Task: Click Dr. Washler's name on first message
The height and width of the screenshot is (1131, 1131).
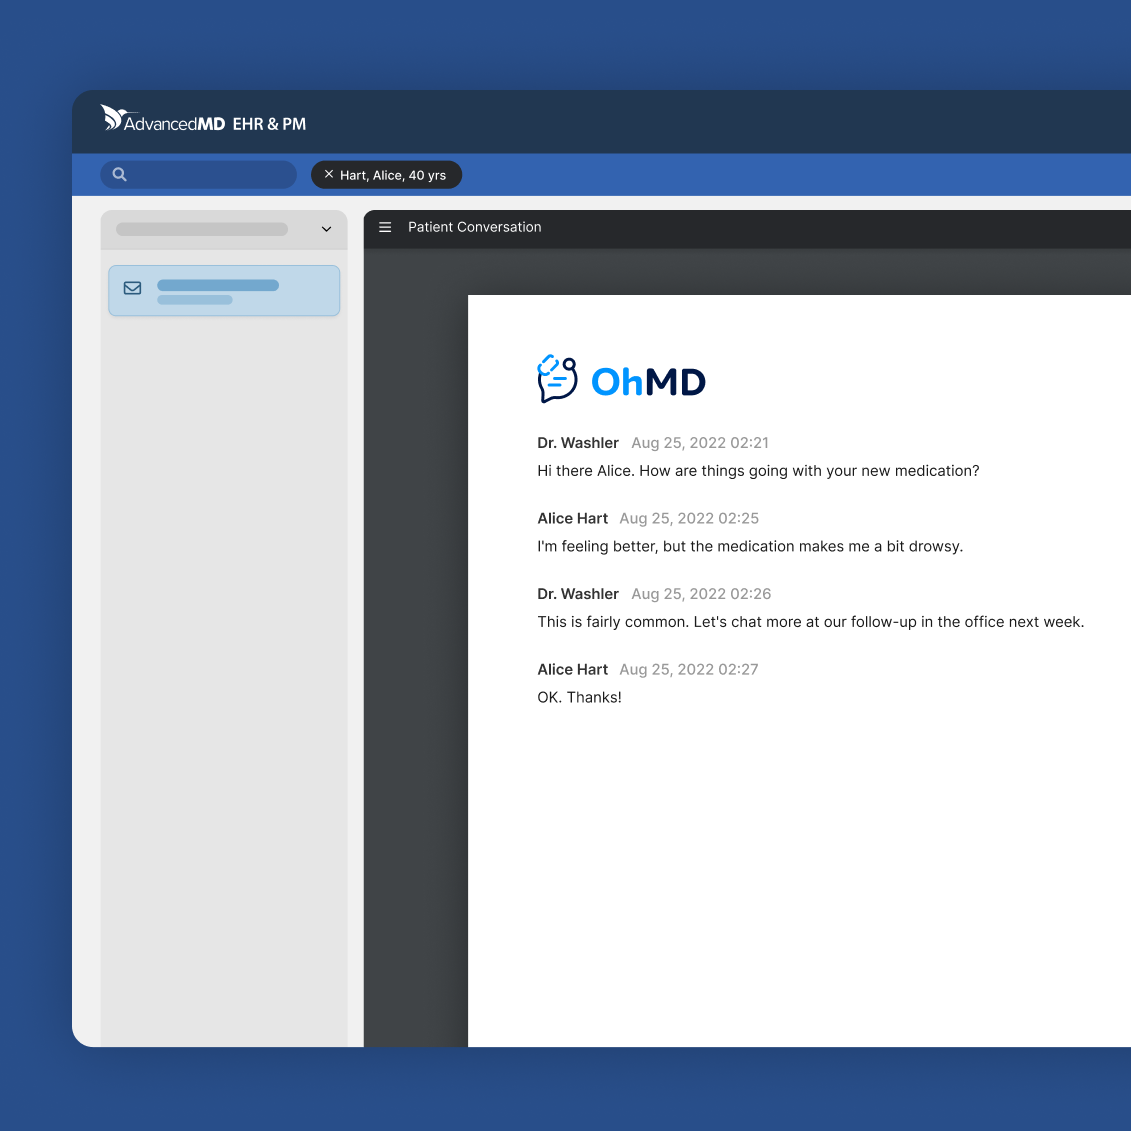Action: point(578,443)
